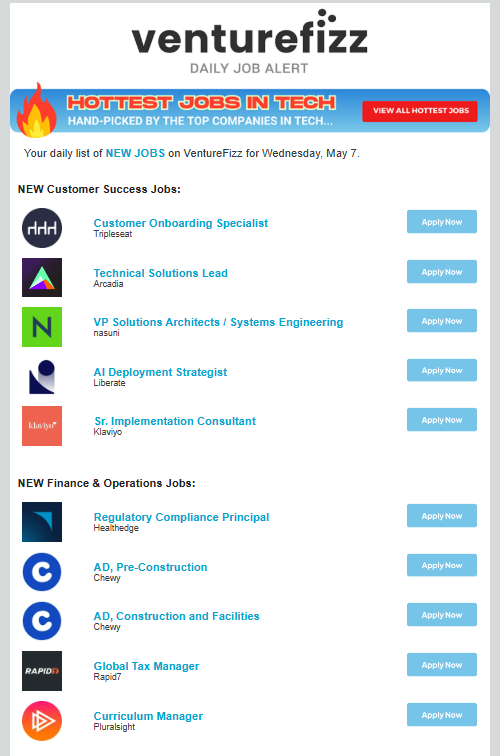Image resolution: width=500 pixels, height=756 pixels.
Task: Click View All Hottest Jobs button
Action: (x=420, y=111)
